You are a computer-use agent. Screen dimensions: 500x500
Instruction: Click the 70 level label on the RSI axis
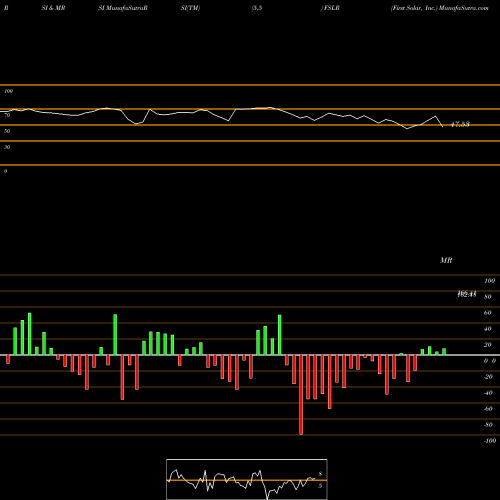click(7, 115)
